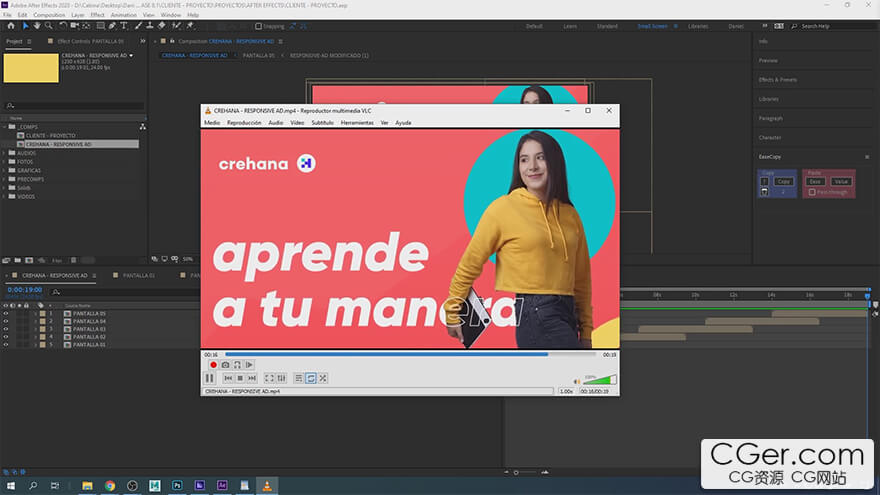Select the Clone Stamp tool
The image size is (880, 495).
coord(150,26)
